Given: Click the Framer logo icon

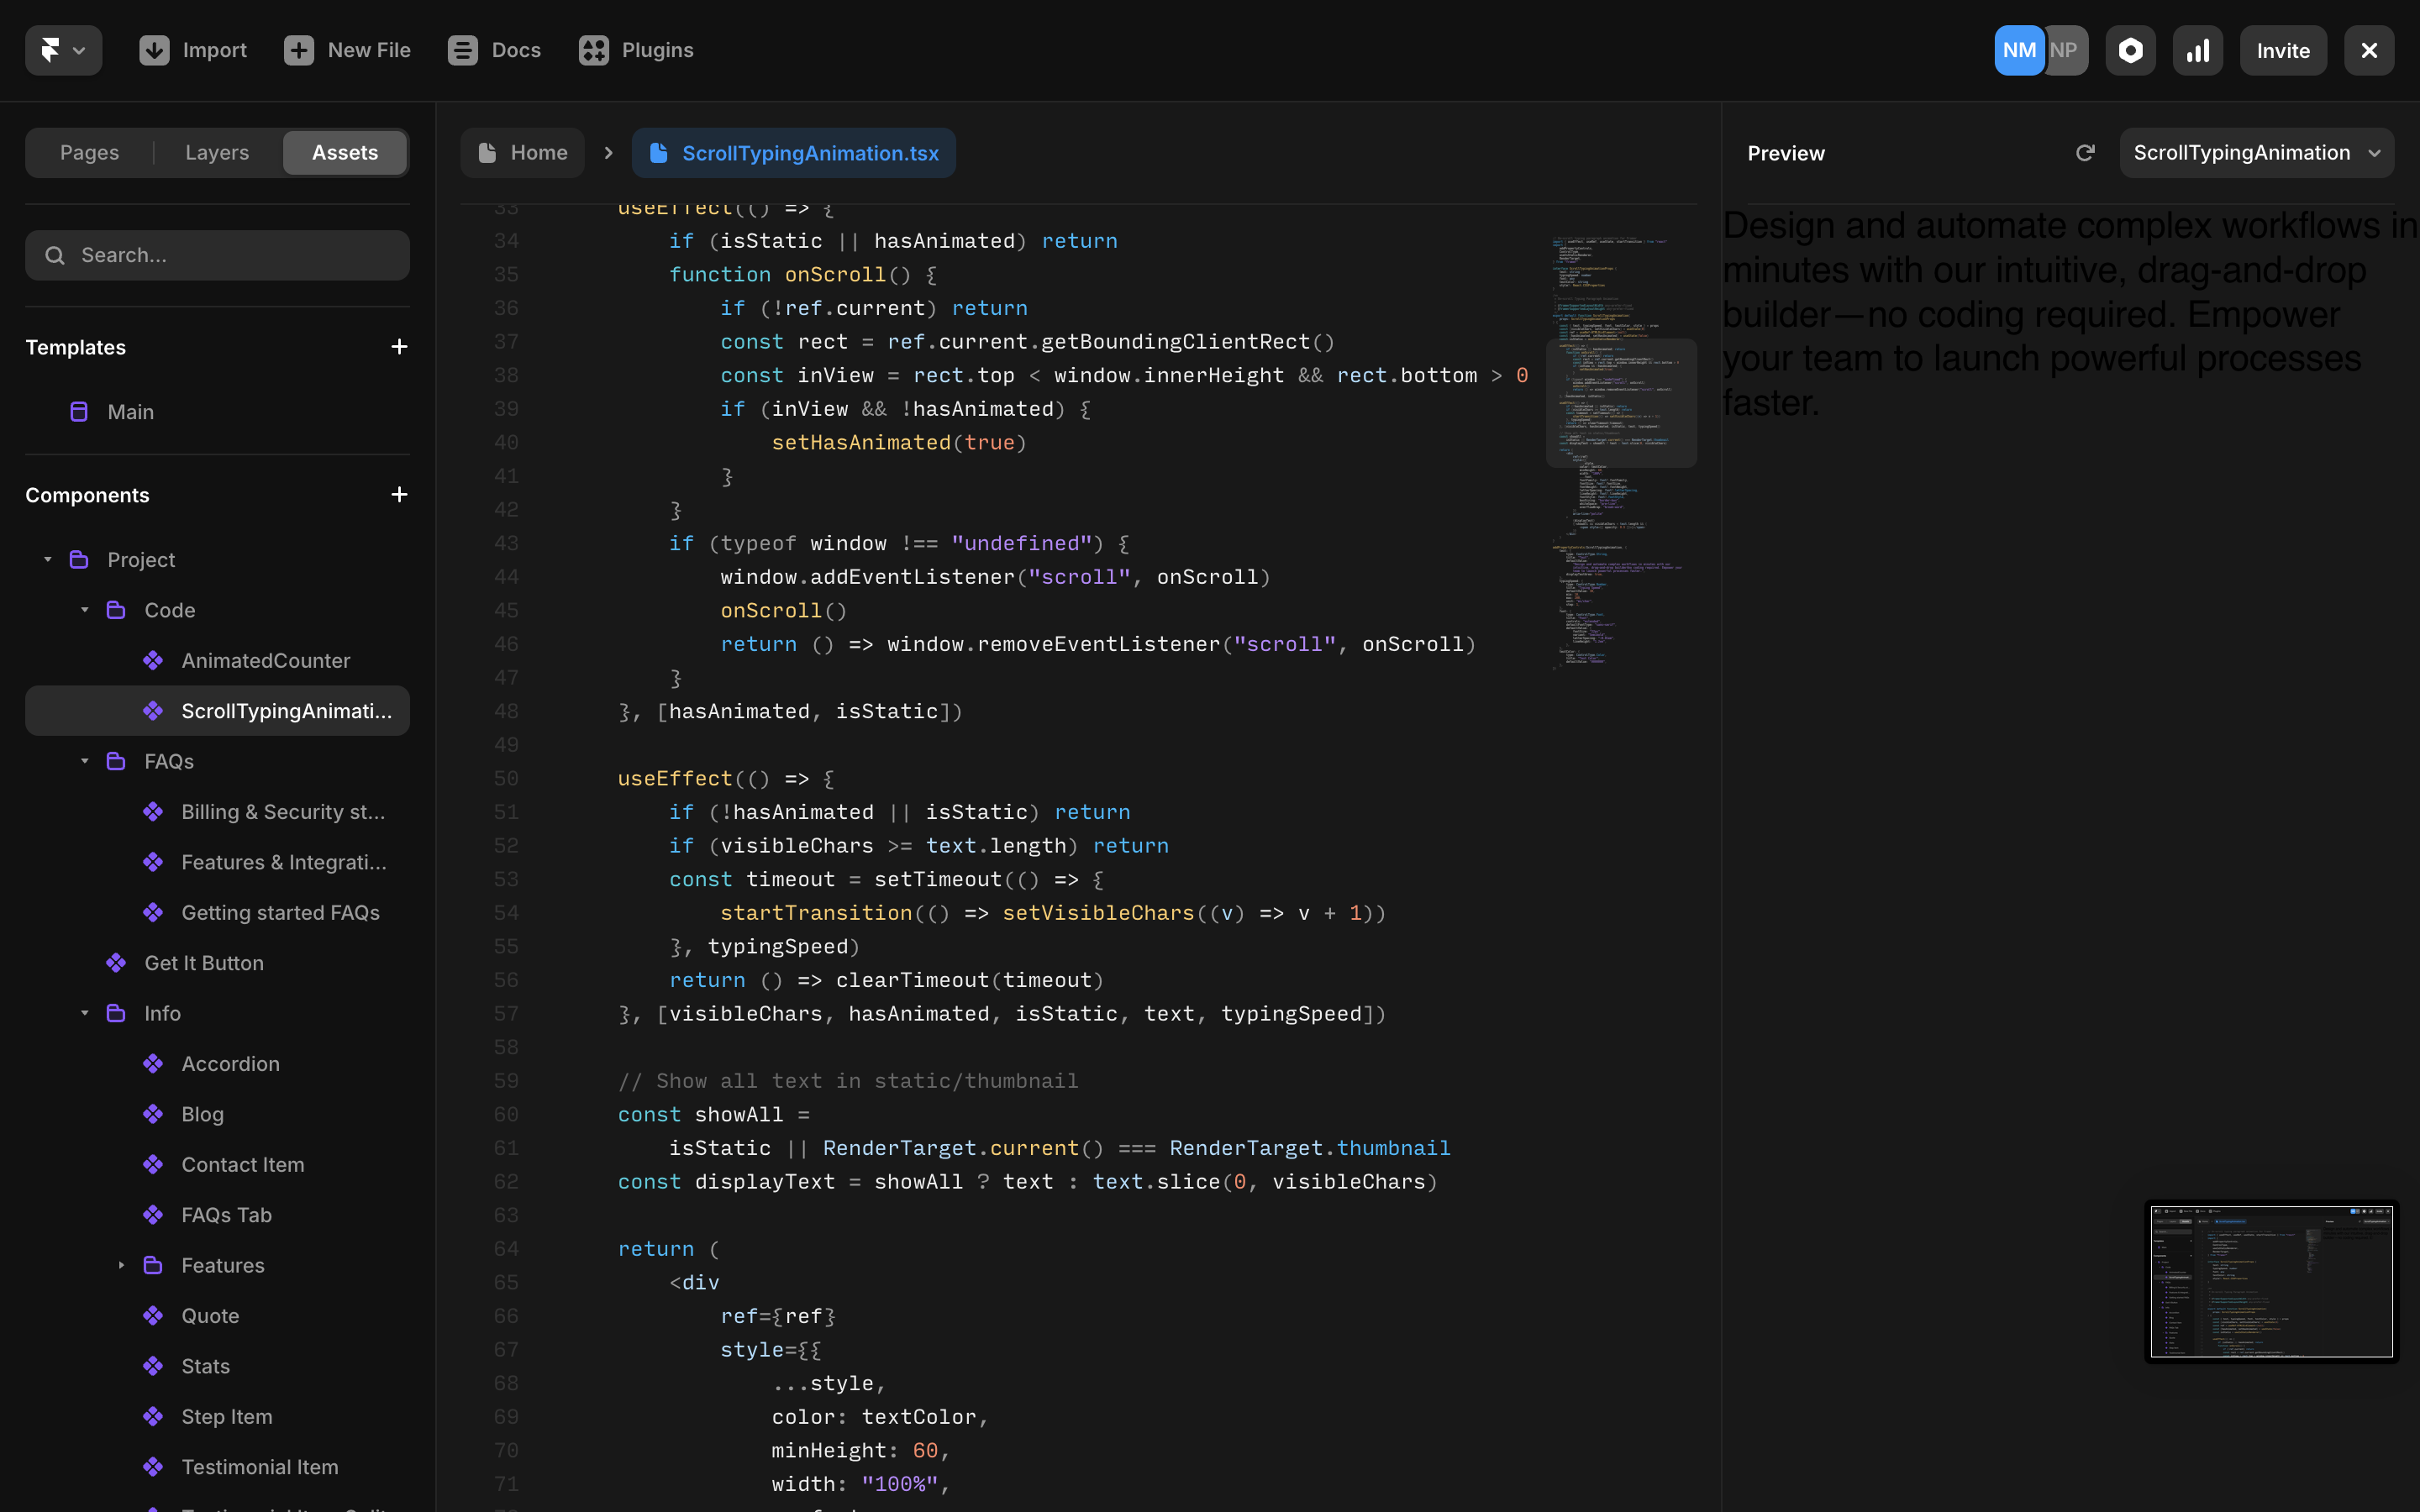Looking at the screenshot, I should pyautogui.click(x=52, y=49).
